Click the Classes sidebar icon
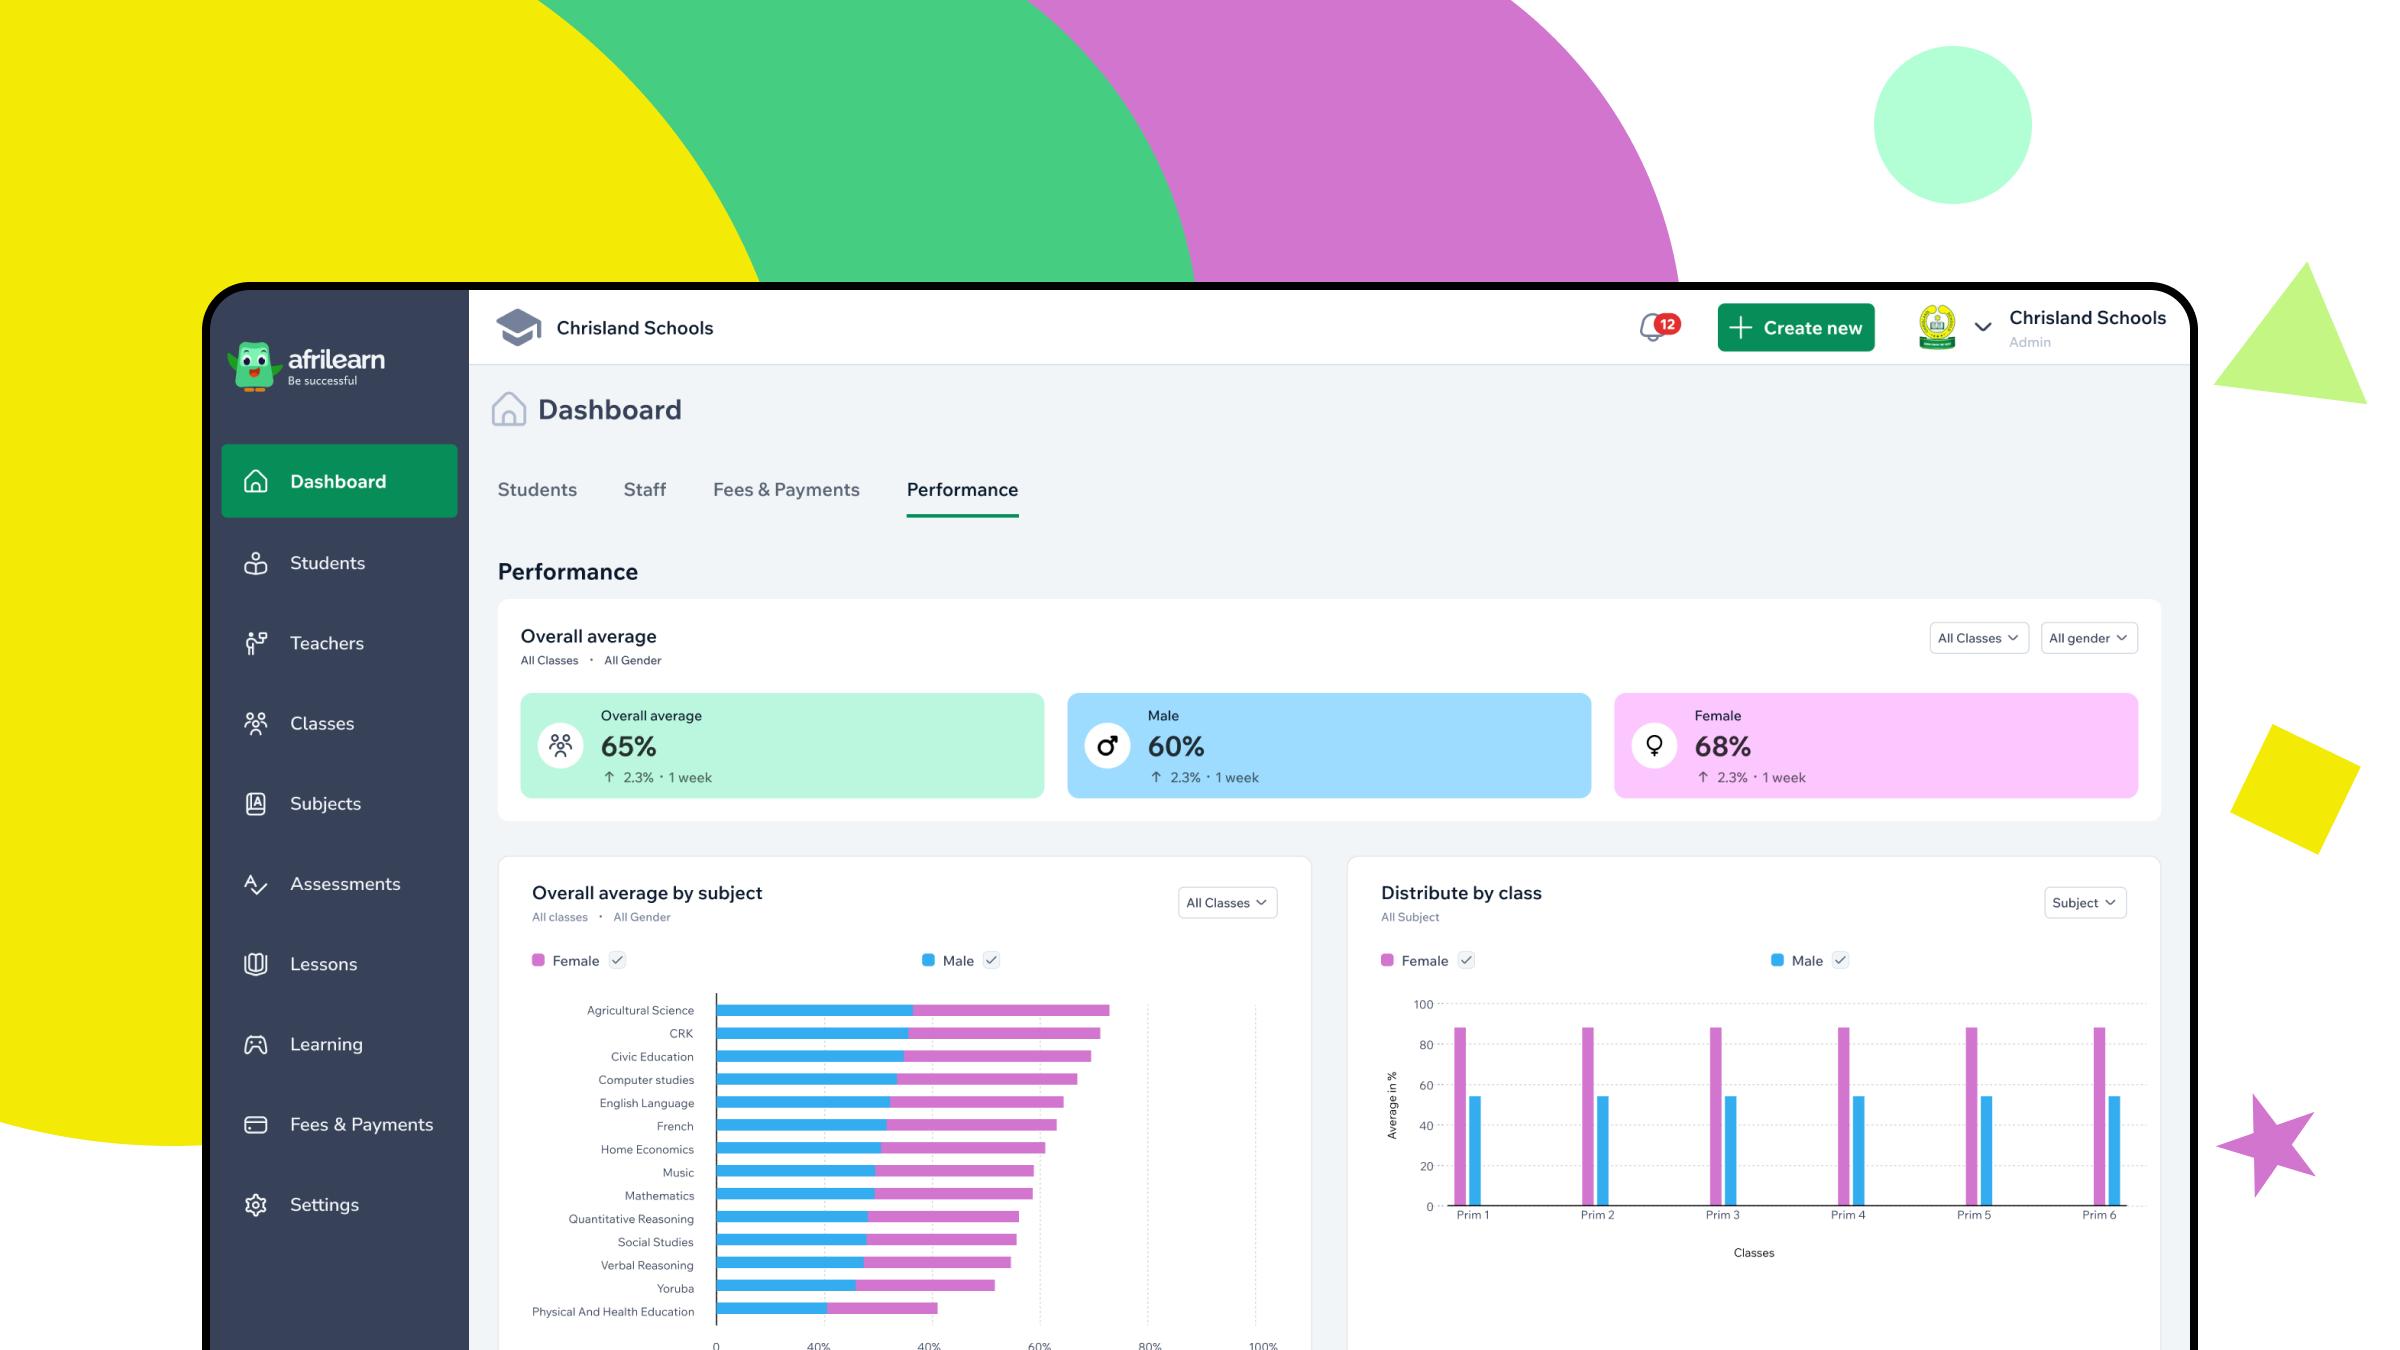This screenshot has width=2400, height=1350. (x=256, y=723)
